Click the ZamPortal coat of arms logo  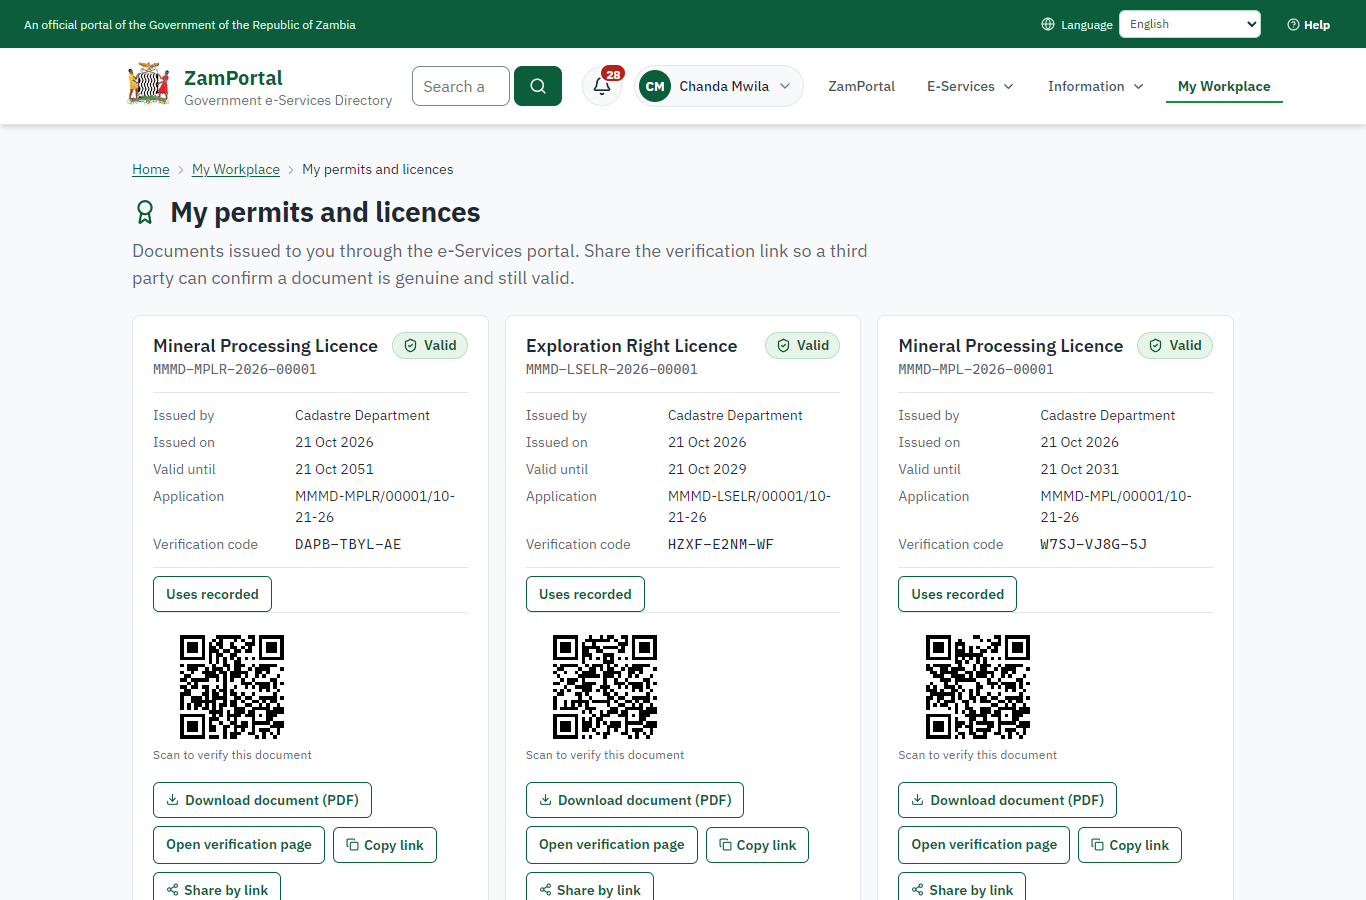tap(149, 84)
